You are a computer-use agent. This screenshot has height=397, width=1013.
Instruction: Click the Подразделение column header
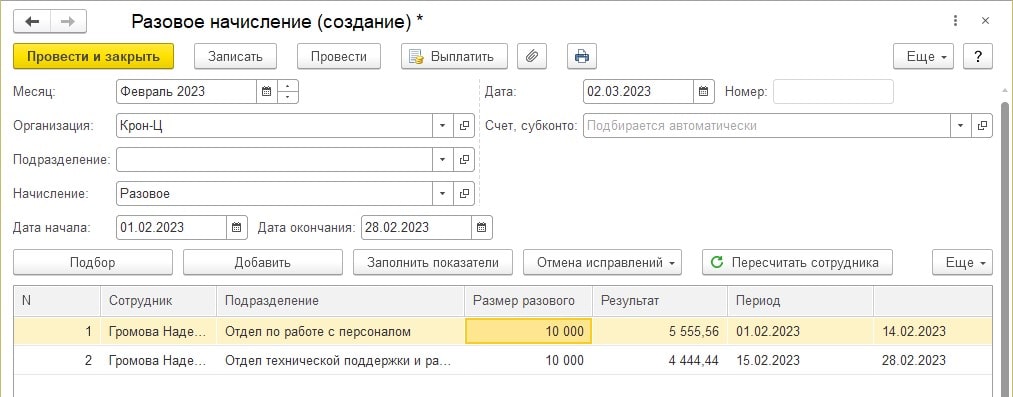[340, 301]
